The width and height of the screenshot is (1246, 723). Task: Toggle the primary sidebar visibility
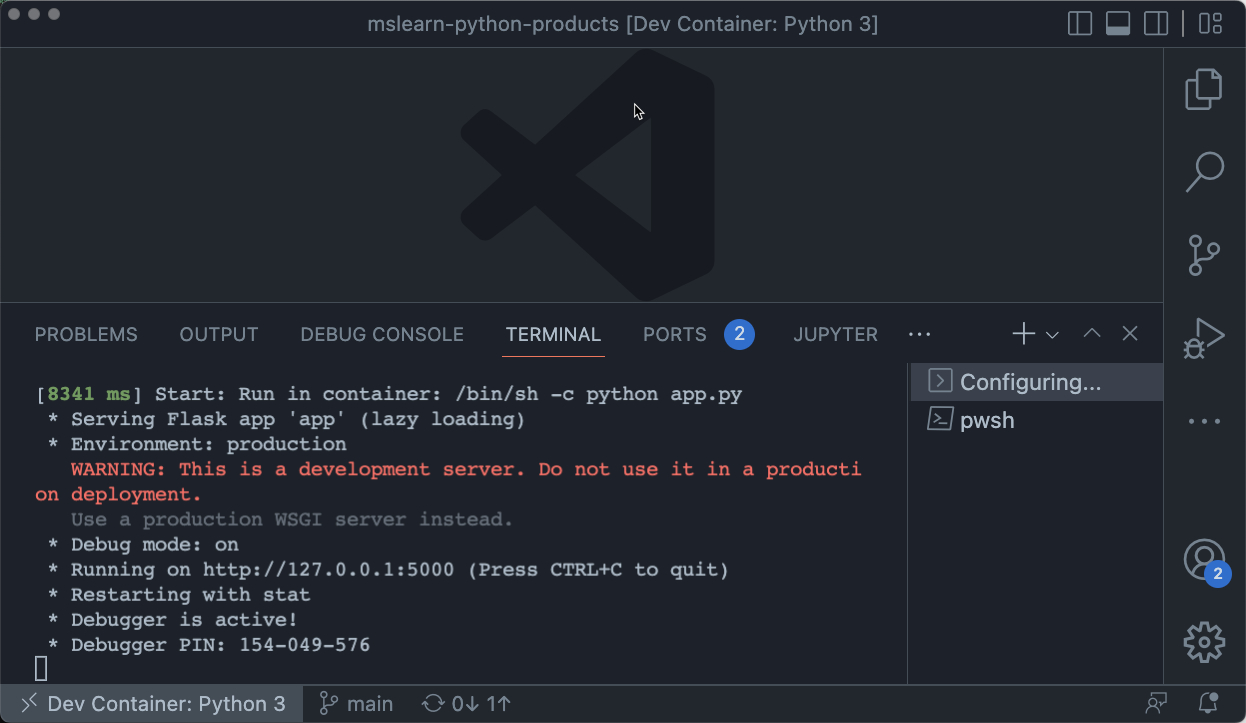click(x=1080, y=23)
